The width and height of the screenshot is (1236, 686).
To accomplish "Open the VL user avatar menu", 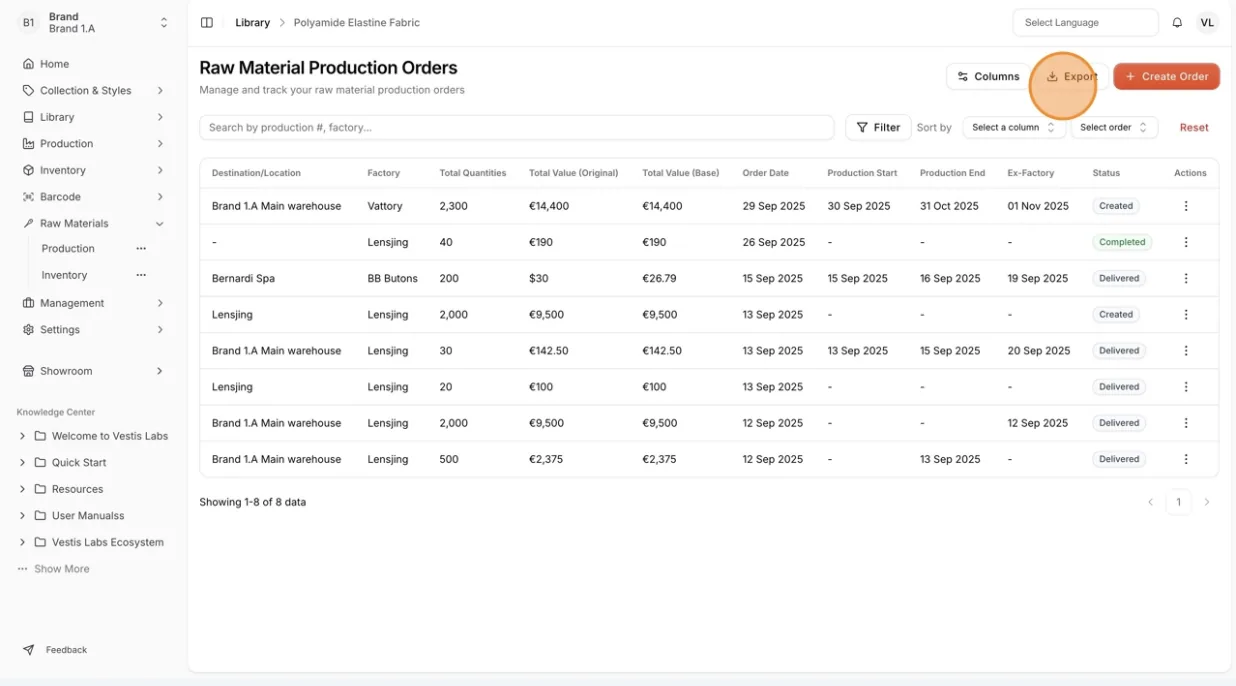I will pos(1207,23).
